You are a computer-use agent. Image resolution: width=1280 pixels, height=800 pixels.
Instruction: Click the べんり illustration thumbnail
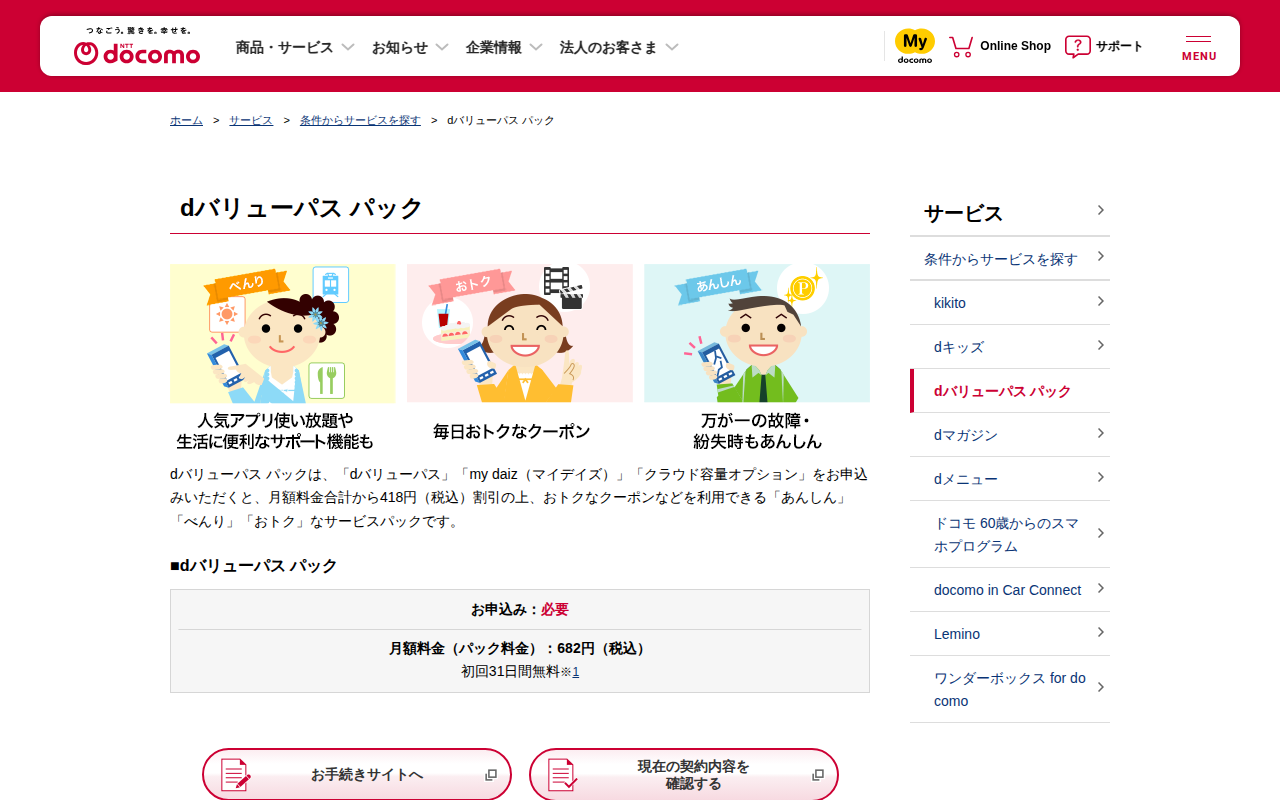click(283, 333)
